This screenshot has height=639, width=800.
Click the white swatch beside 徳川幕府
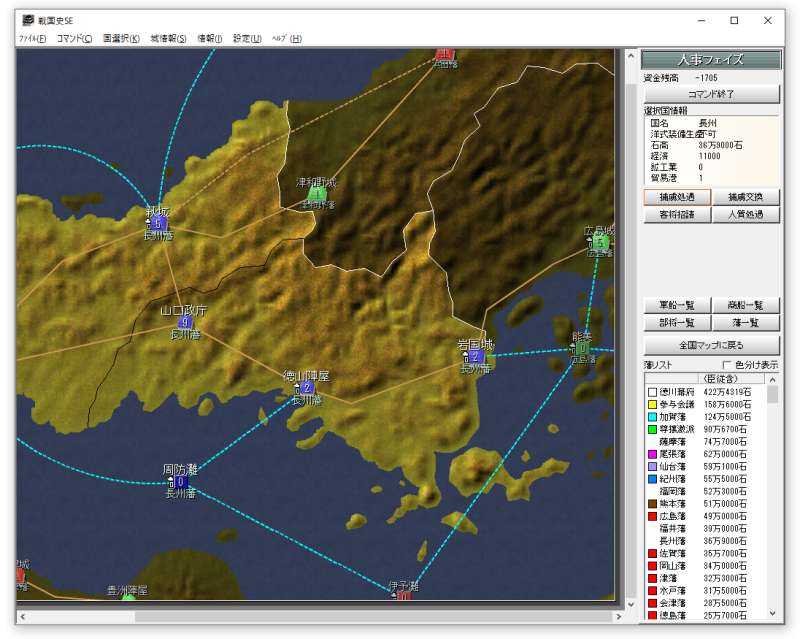(x=652, y=392)
